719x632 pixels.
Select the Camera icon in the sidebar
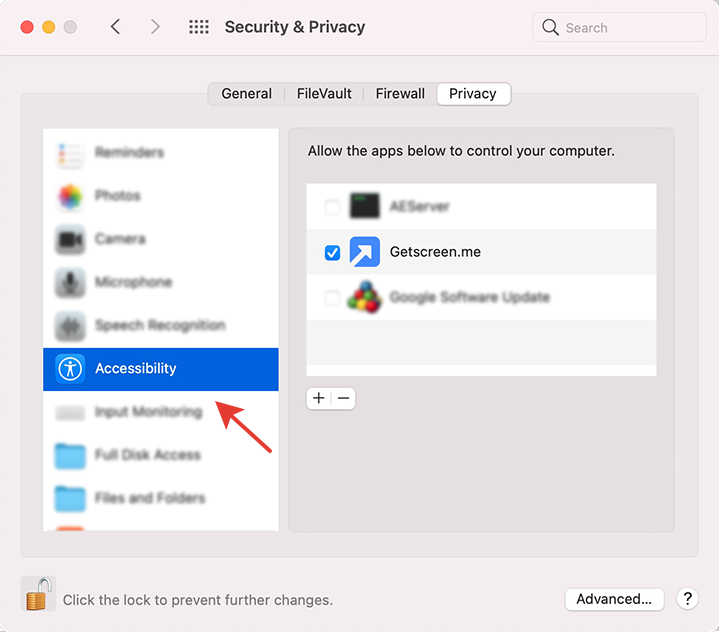70,239
